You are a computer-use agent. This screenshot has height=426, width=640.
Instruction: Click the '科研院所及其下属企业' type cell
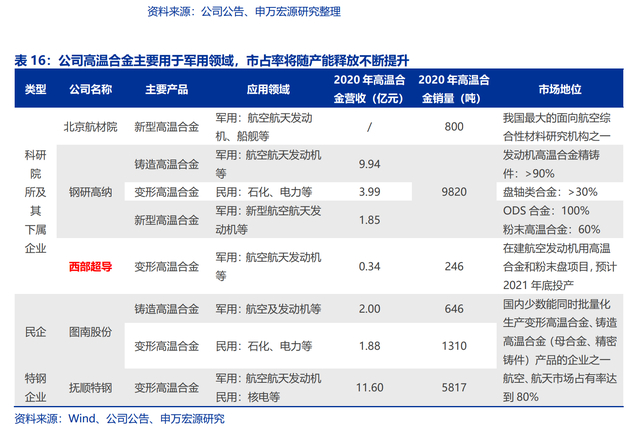(x=36, y=202)
